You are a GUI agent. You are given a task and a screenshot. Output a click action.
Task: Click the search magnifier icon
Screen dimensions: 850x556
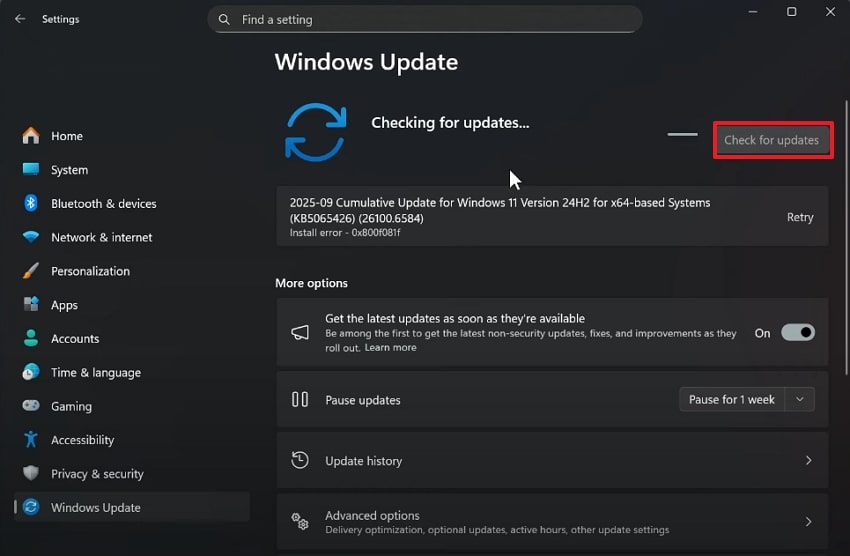(x=224, y=20)
